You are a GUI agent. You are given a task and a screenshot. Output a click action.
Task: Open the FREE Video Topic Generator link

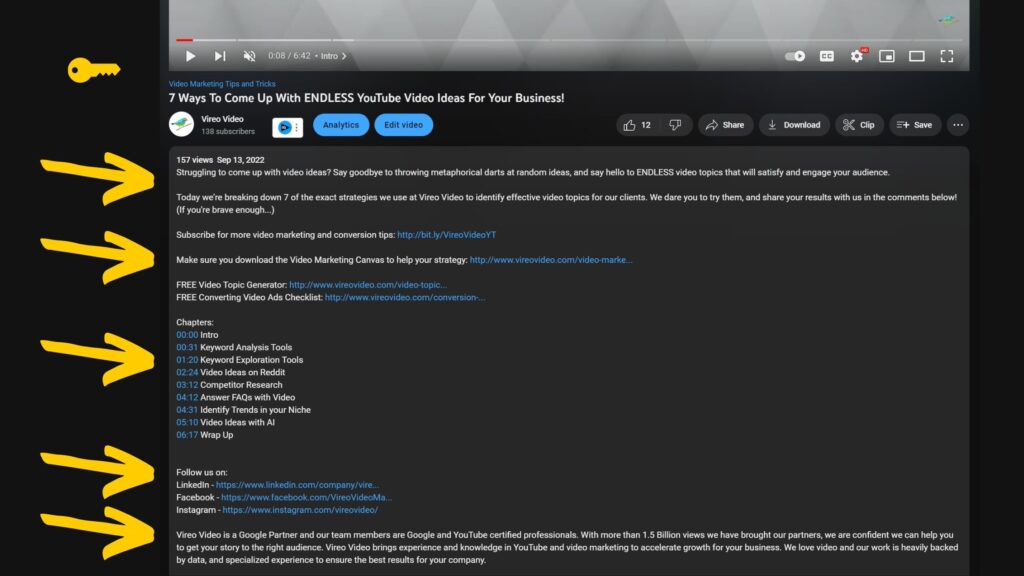[368, 285]
